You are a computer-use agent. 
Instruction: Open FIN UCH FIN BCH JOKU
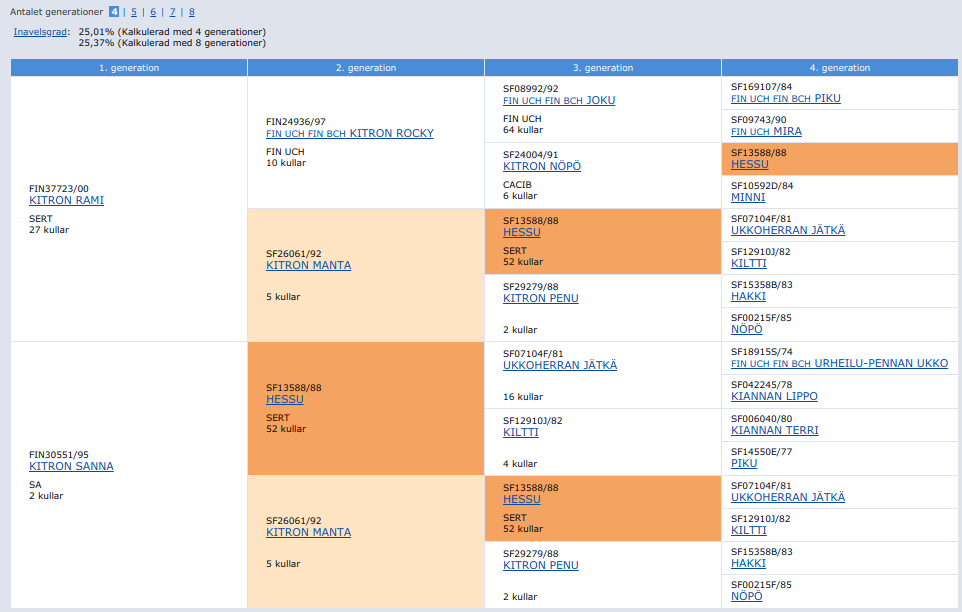pos(559,100)
